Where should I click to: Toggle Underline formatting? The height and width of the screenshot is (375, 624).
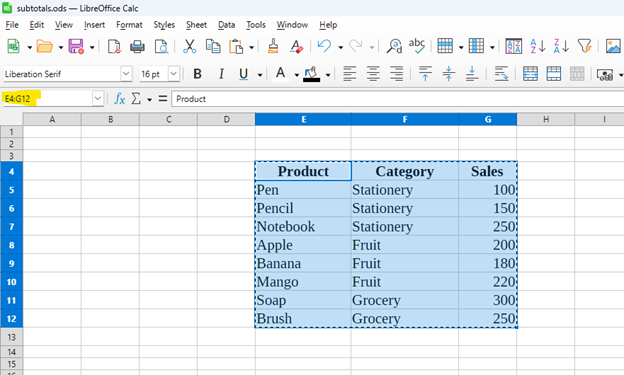244,74
